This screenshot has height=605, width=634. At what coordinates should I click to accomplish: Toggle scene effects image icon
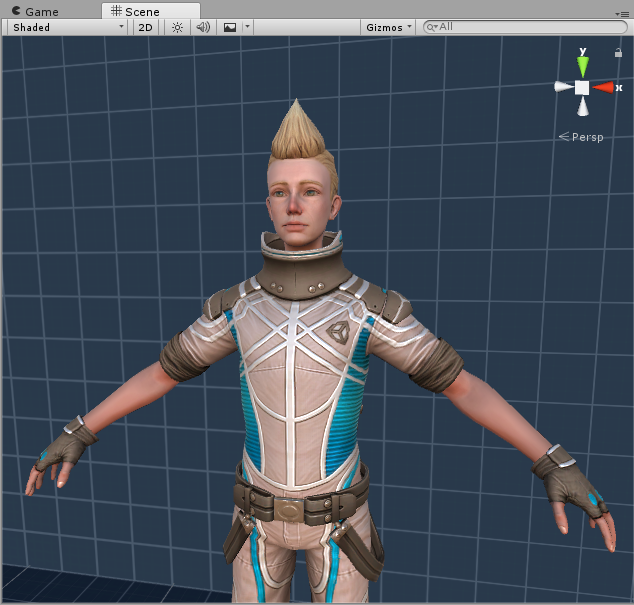230,28
